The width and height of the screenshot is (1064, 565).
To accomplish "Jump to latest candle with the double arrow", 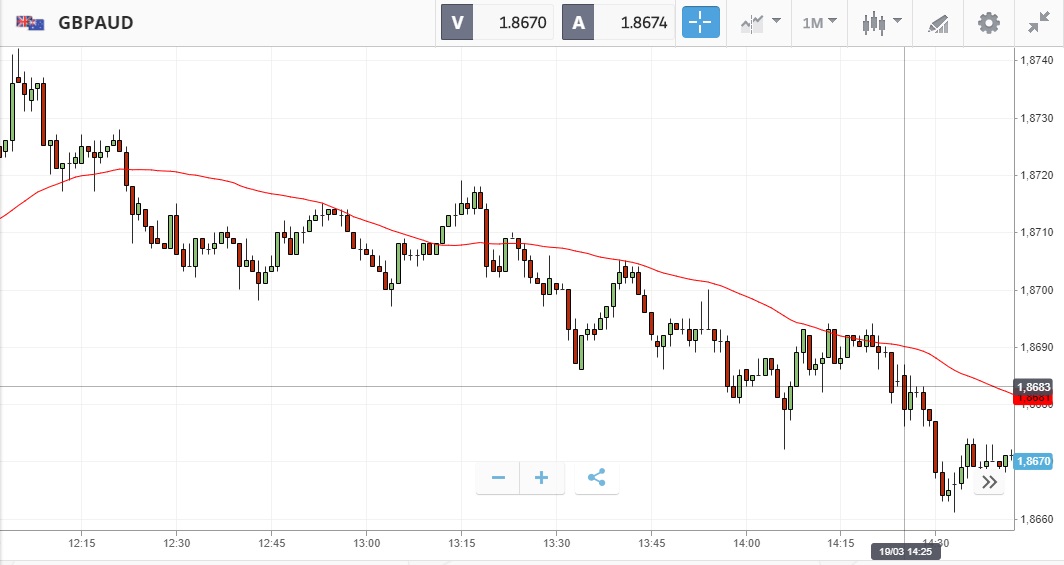I will (989, 483).
